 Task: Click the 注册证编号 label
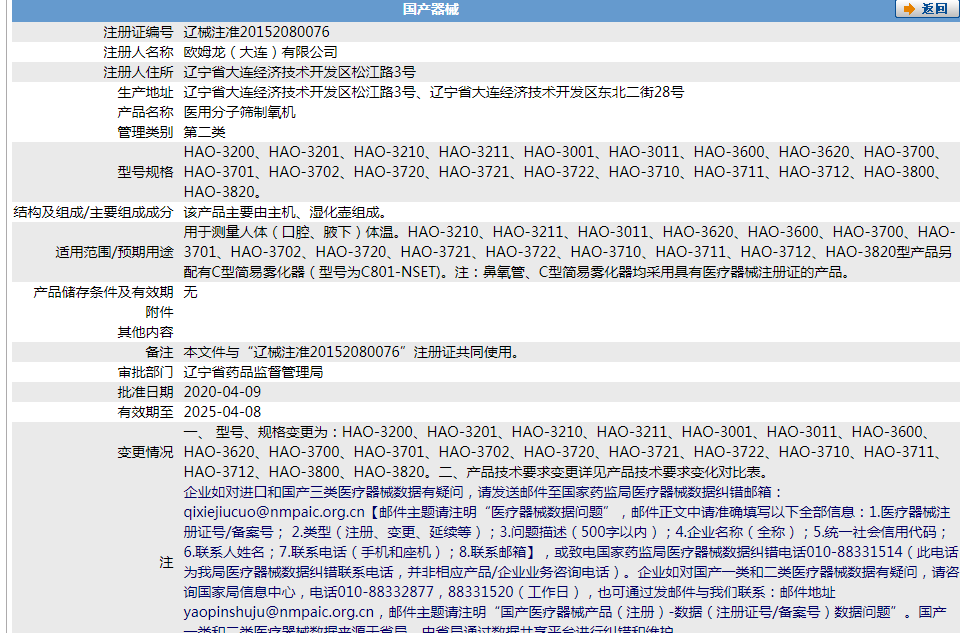click(x=138, y=32)
